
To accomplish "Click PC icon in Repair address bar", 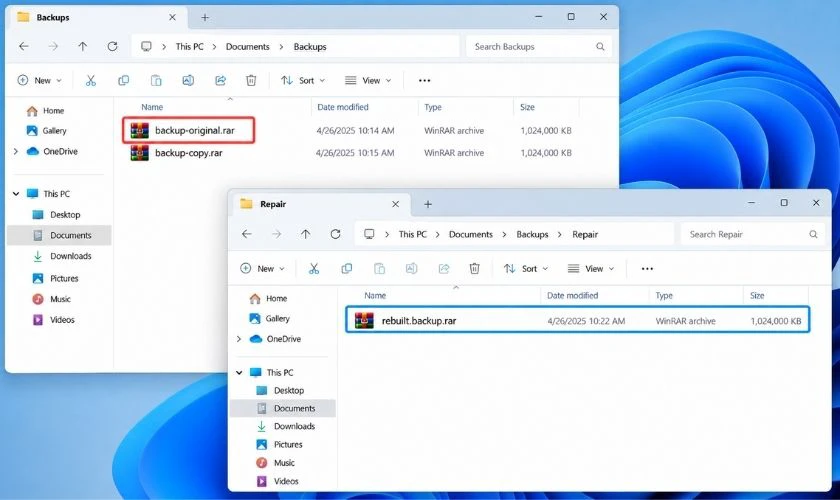I will click(x=369, y=234).
